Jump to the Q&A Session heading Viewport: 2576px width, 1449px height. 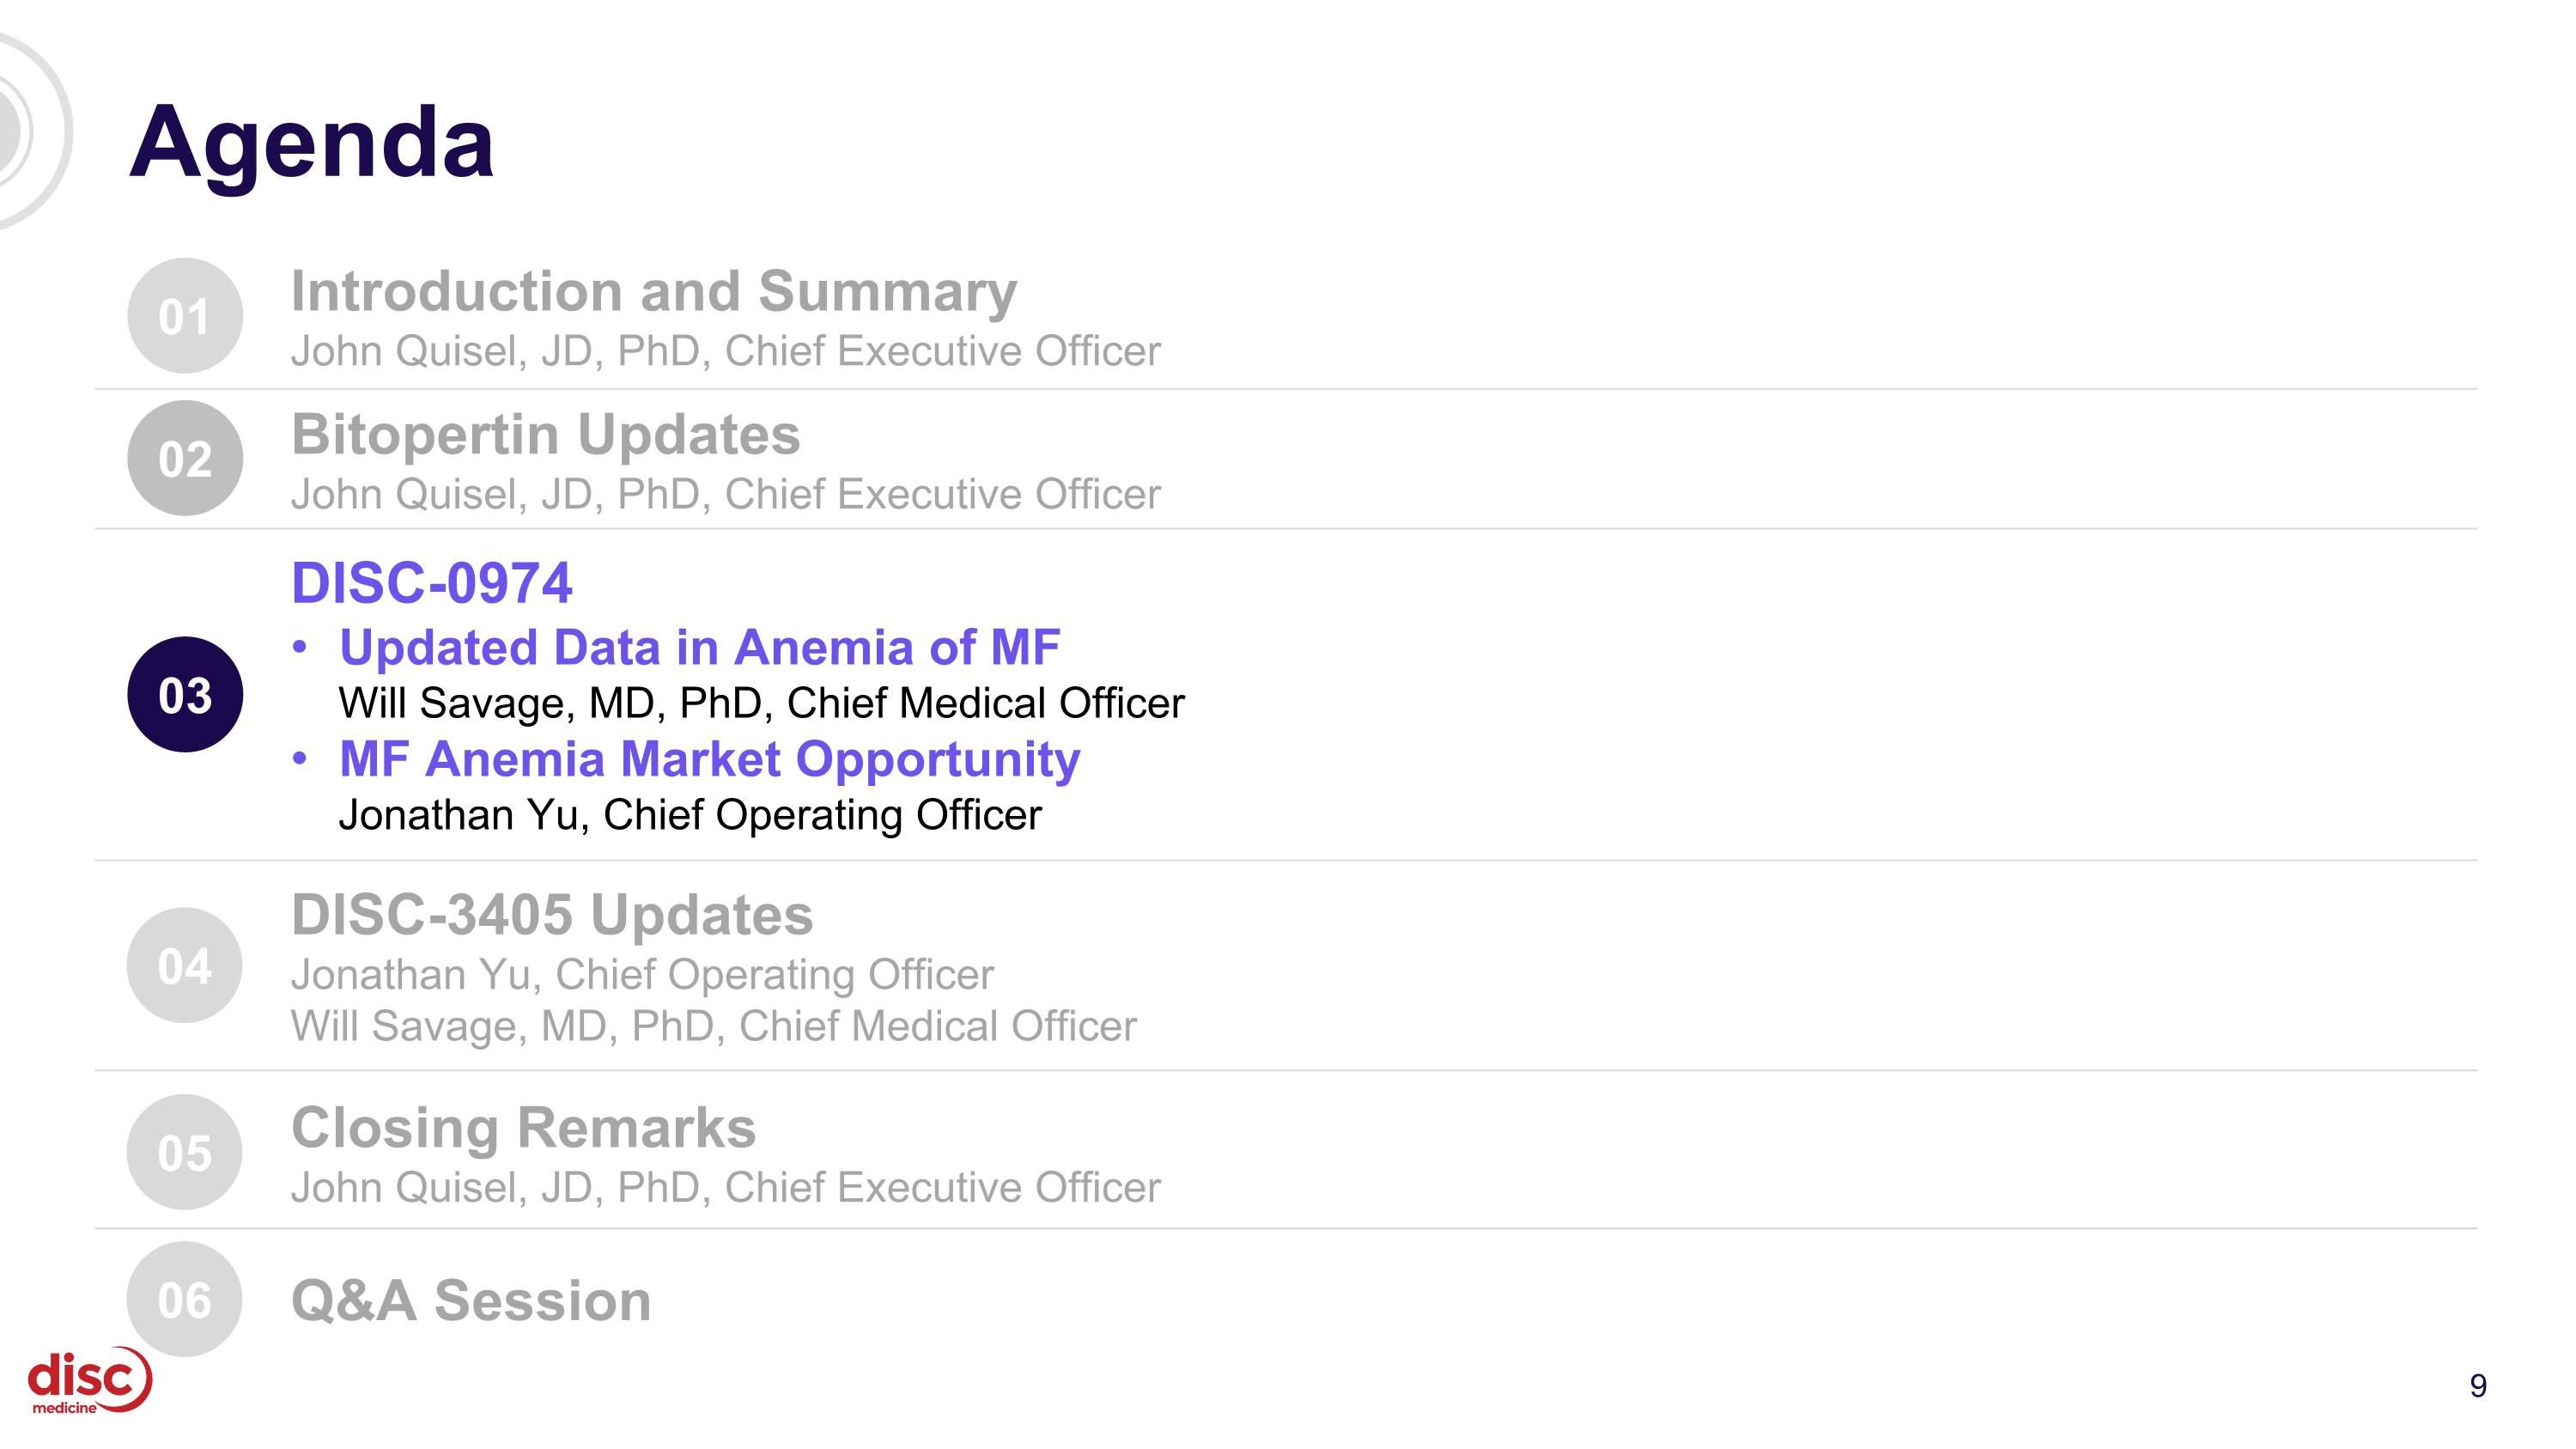[471, 1300]
